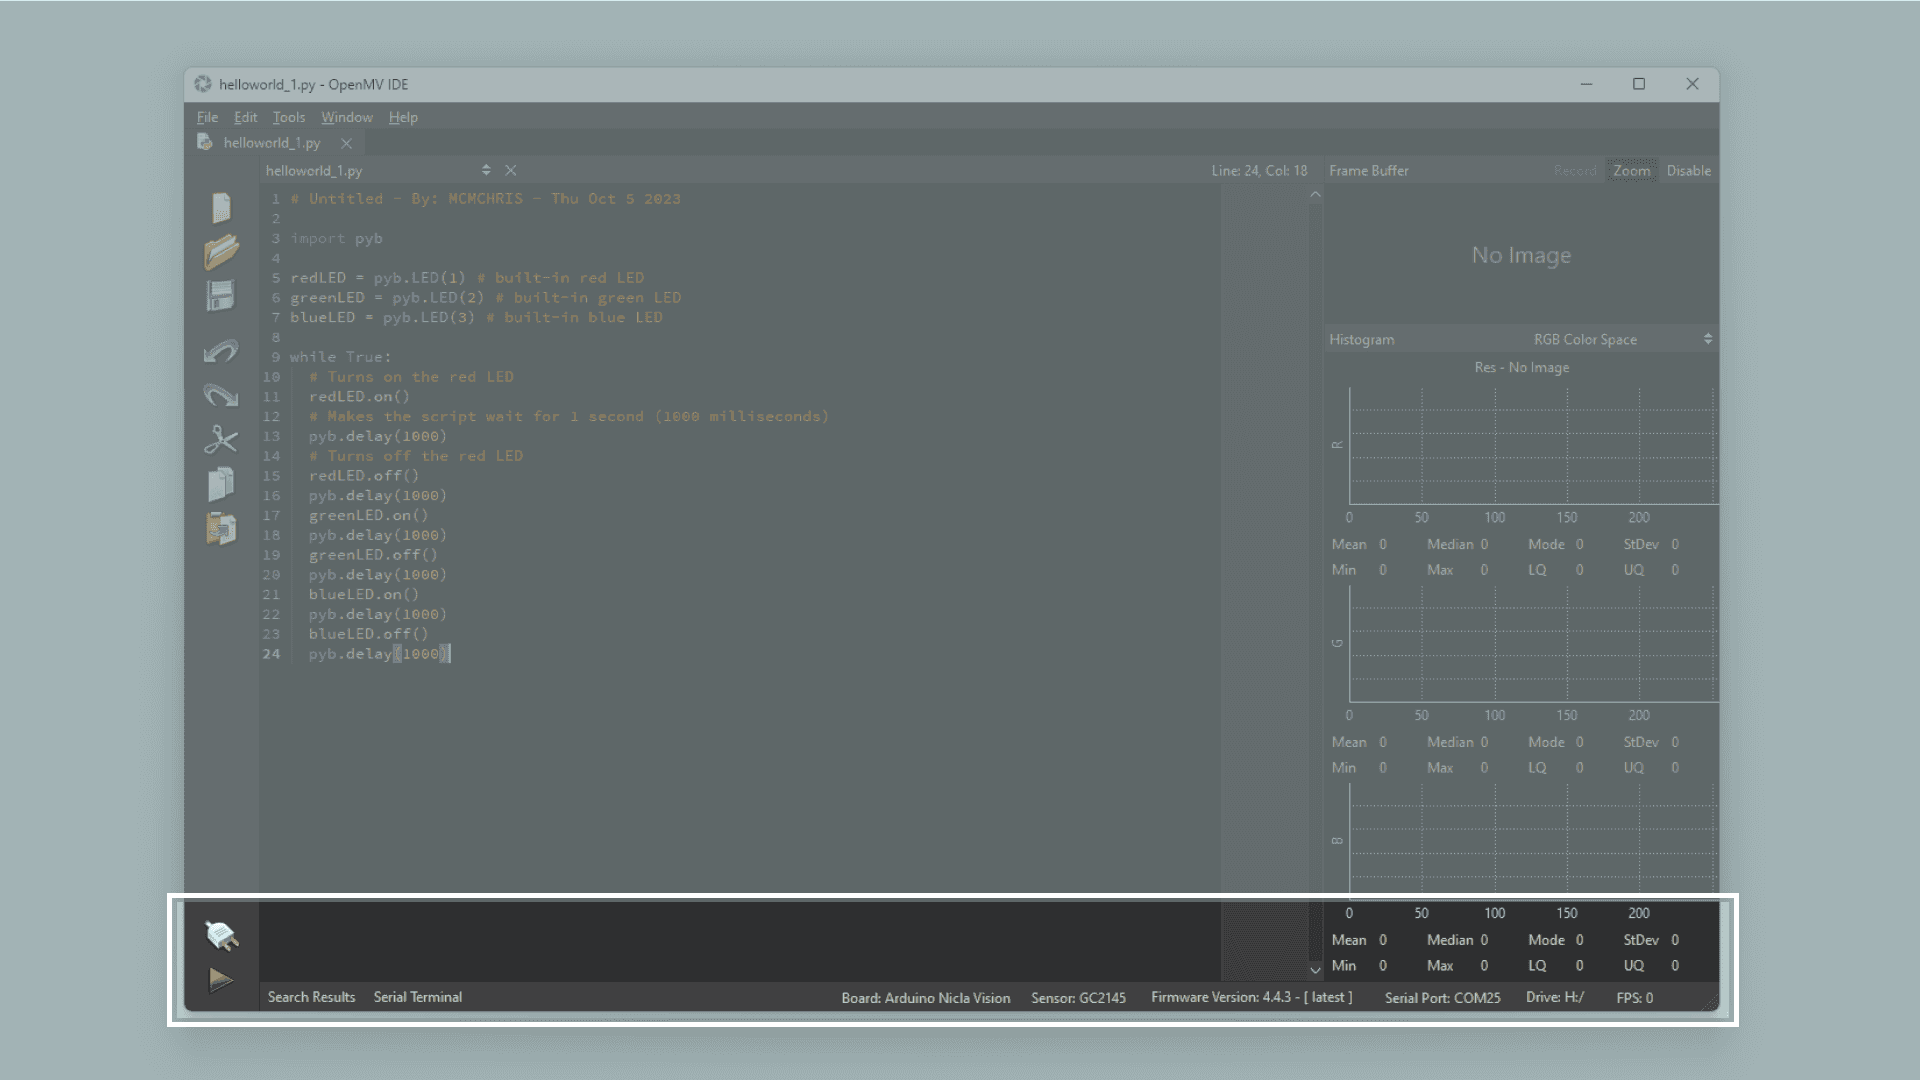Click the New File toolbar icon
The image size is (1920, 1080).
tap(221, 207)
